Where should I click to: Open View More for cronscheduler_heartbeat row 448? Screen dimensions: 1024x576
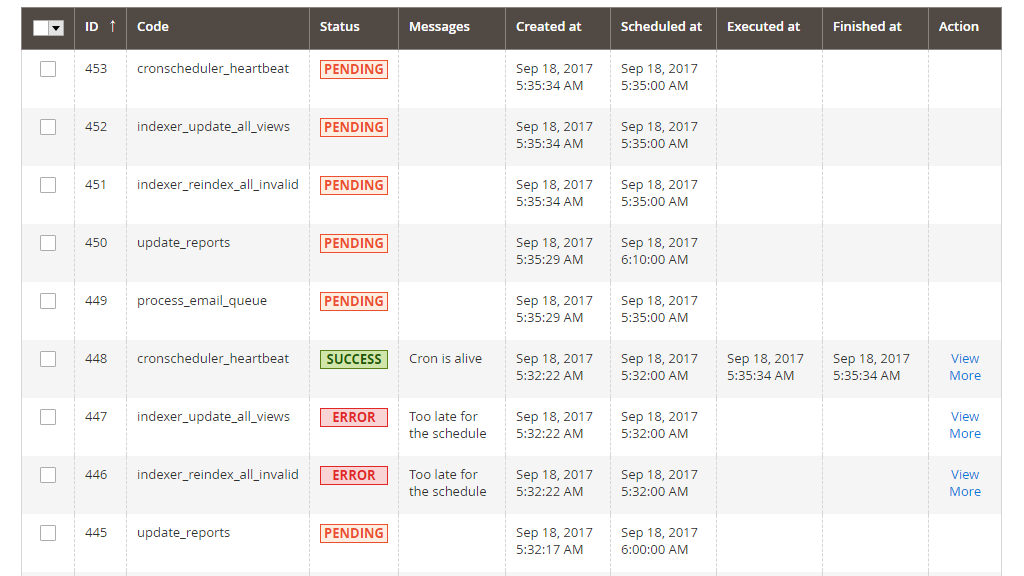pos(964,367)
